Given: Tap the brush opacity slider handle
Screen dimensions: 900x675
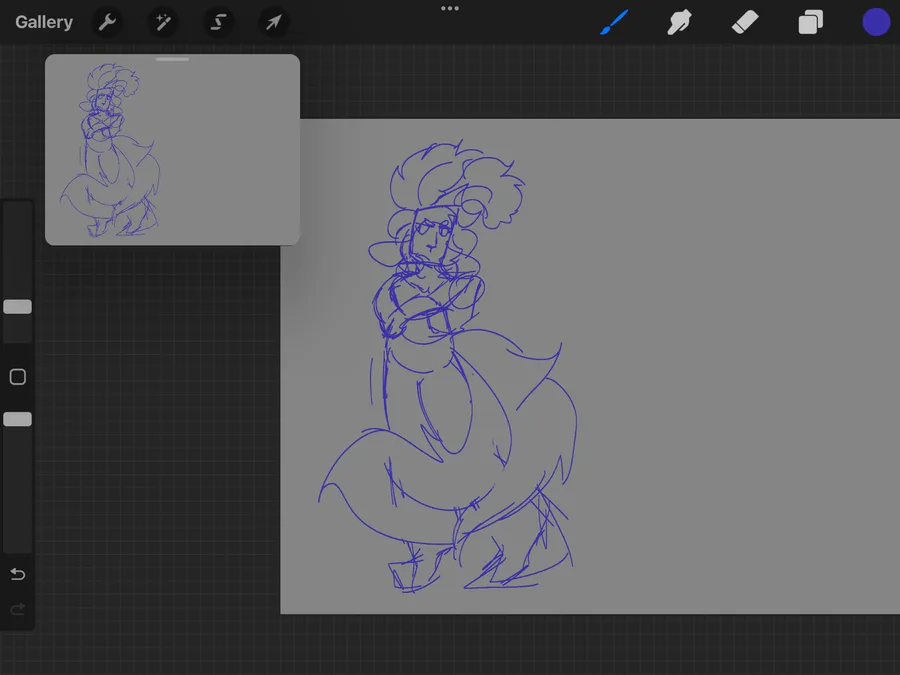Looking at the screenshot, I should coord(18,419).
